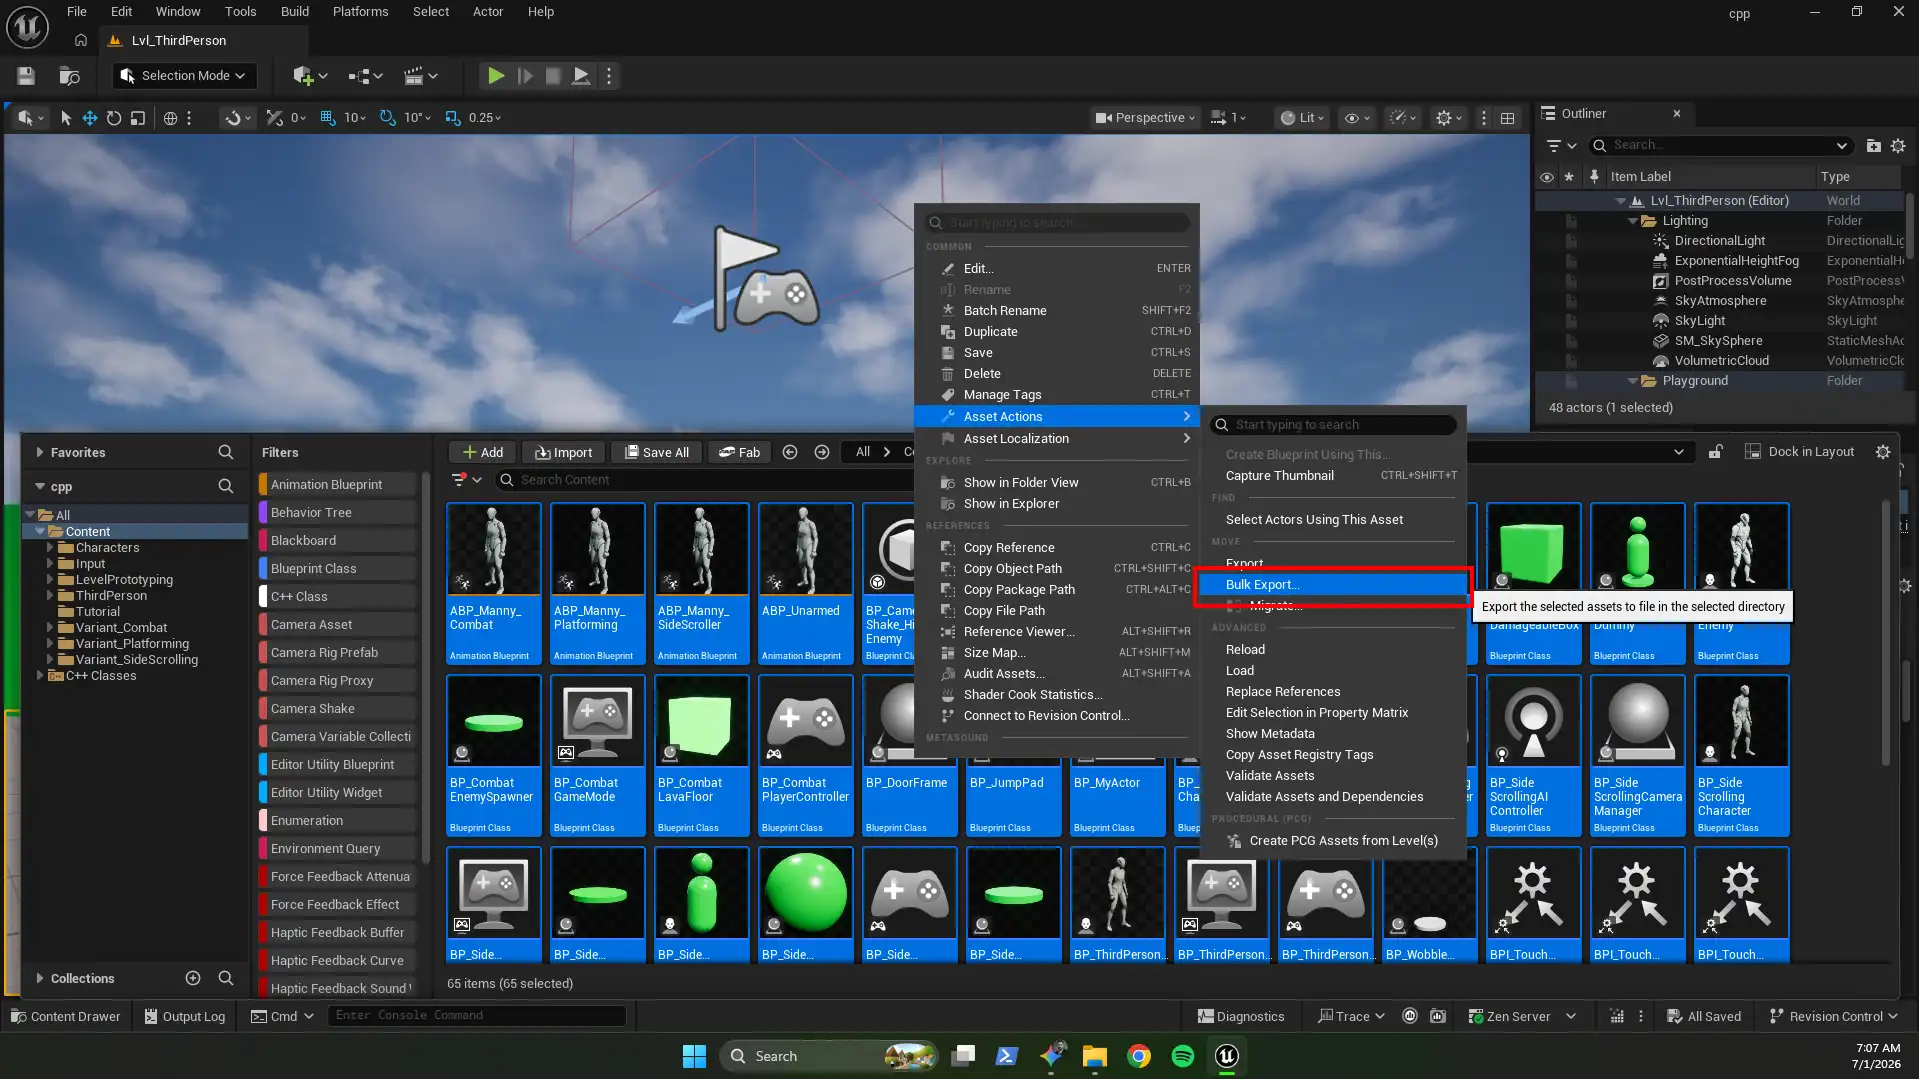
Task: Click the Cinematics clapperboard icon
Action: tap(420, 76)
